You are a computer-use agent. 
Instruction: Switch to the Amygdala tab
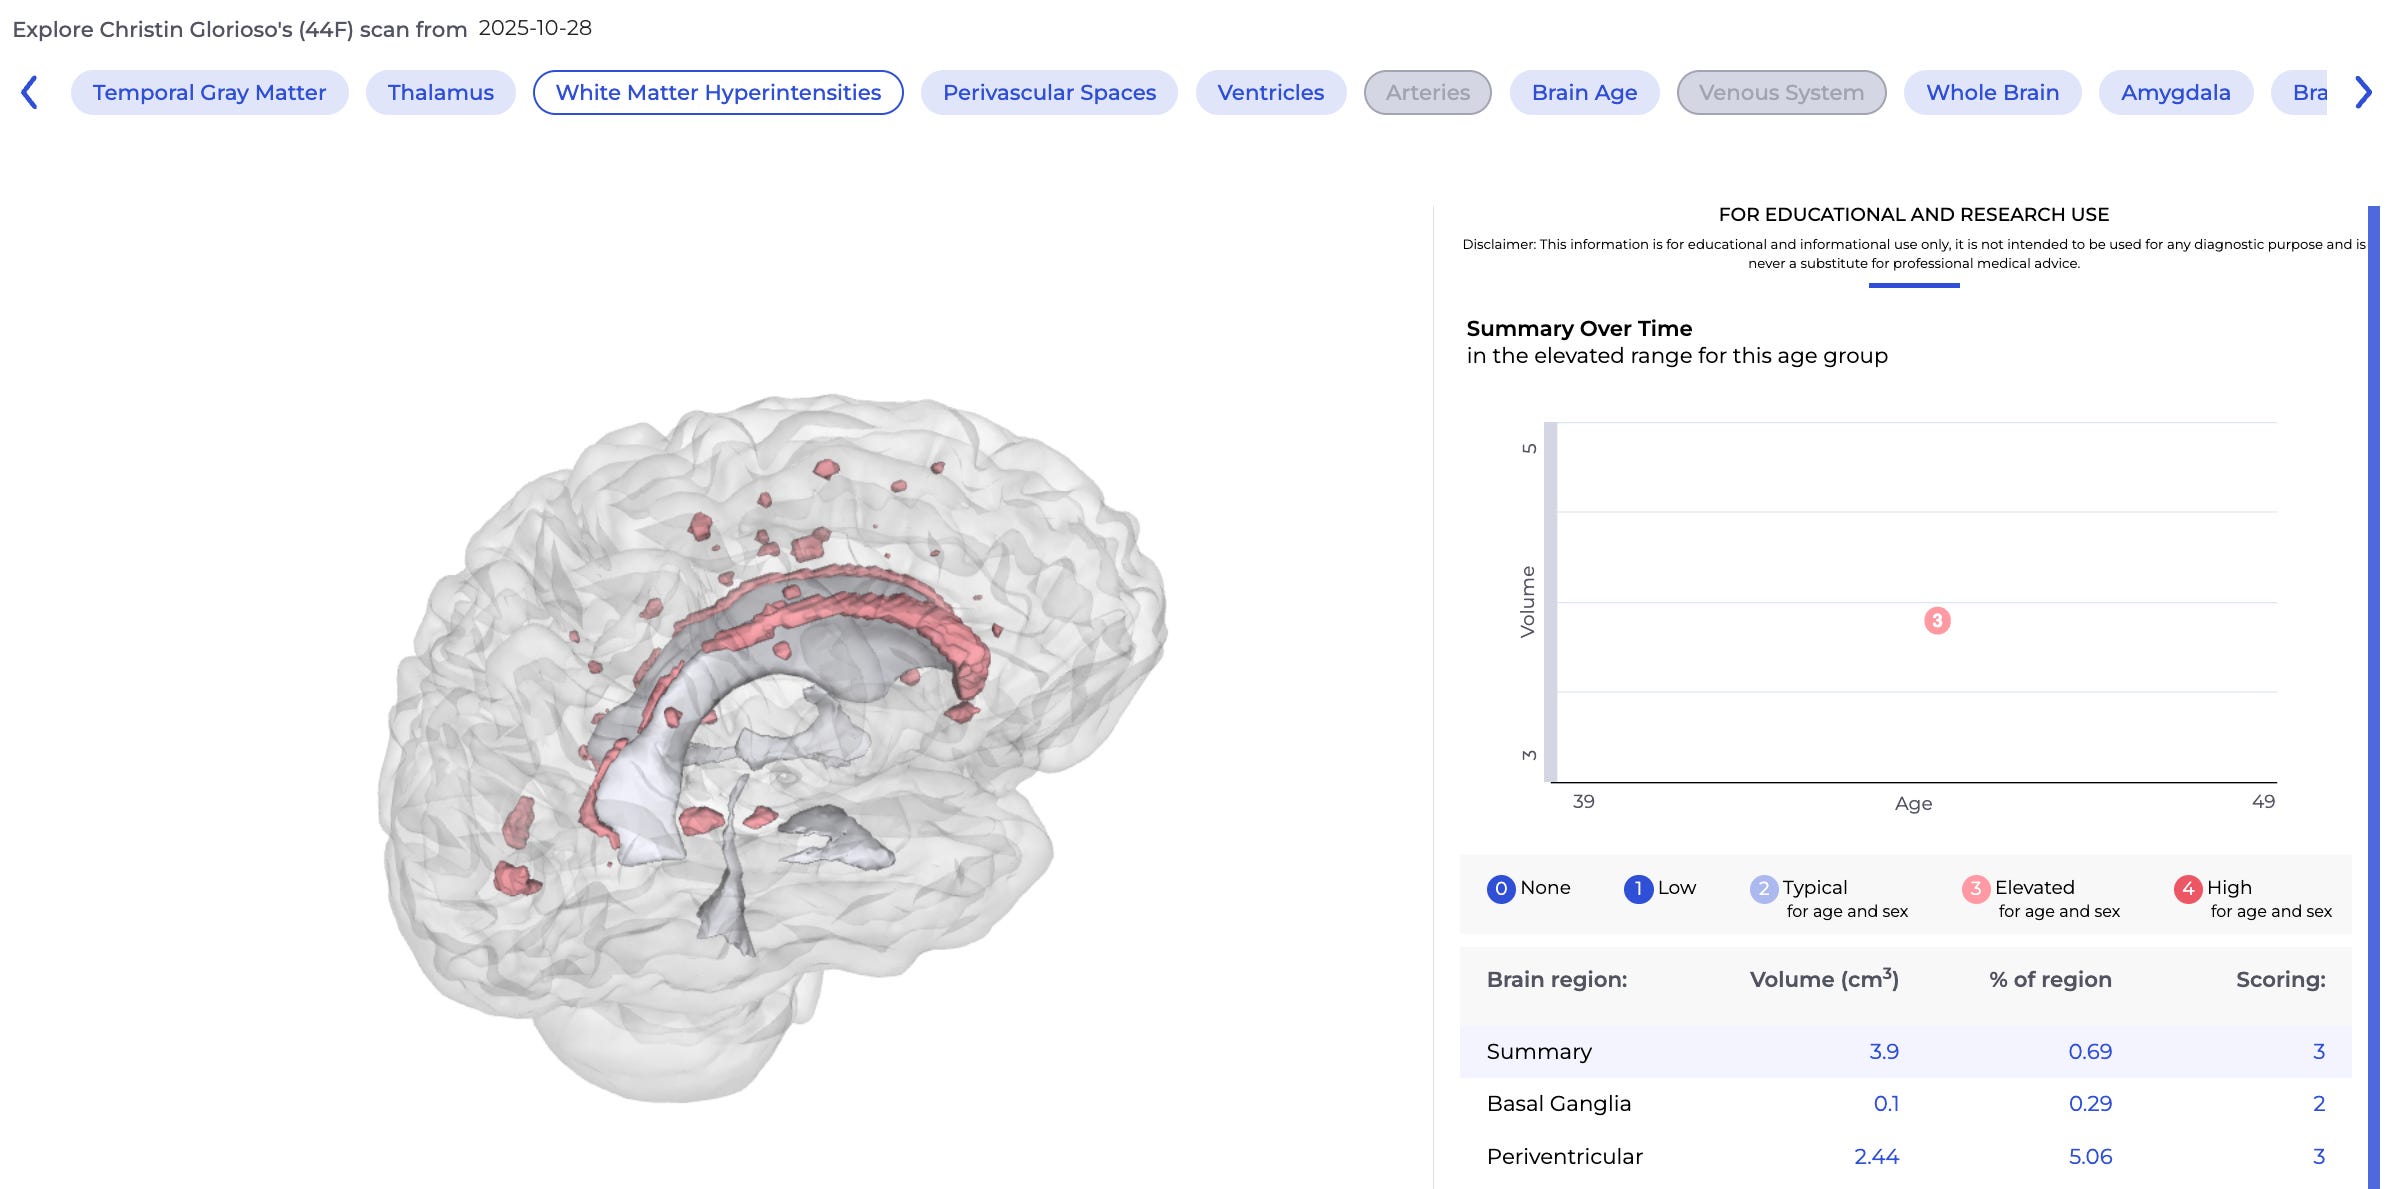coord(2175,93)
